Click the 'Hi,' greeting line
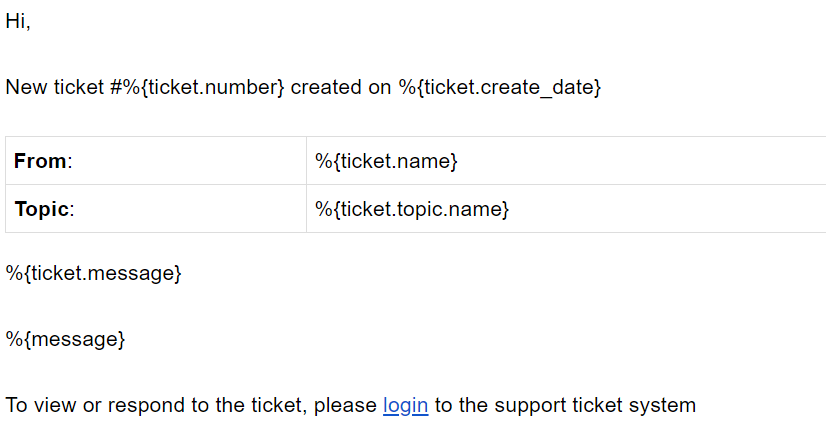The image size is (826, 430). click(x=18, y=22)
